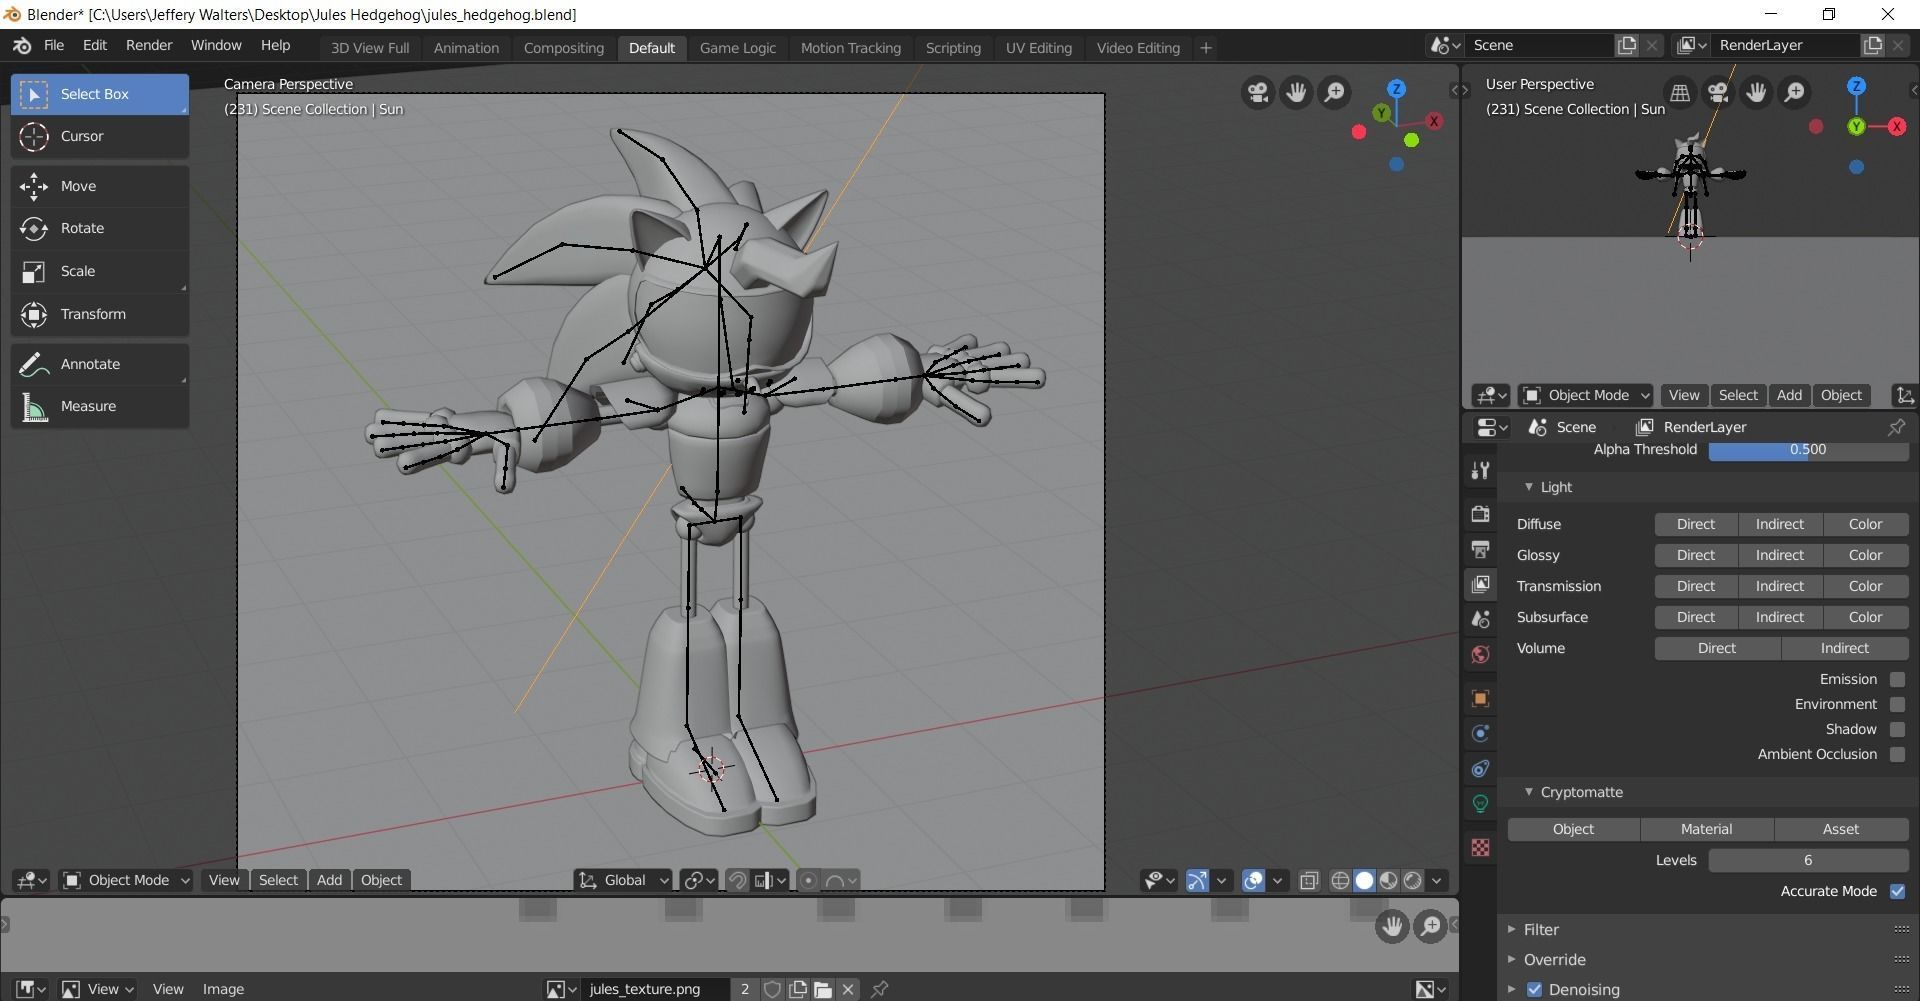
Task: Select the Cursor tool
Action: click(x=100, y=136)
